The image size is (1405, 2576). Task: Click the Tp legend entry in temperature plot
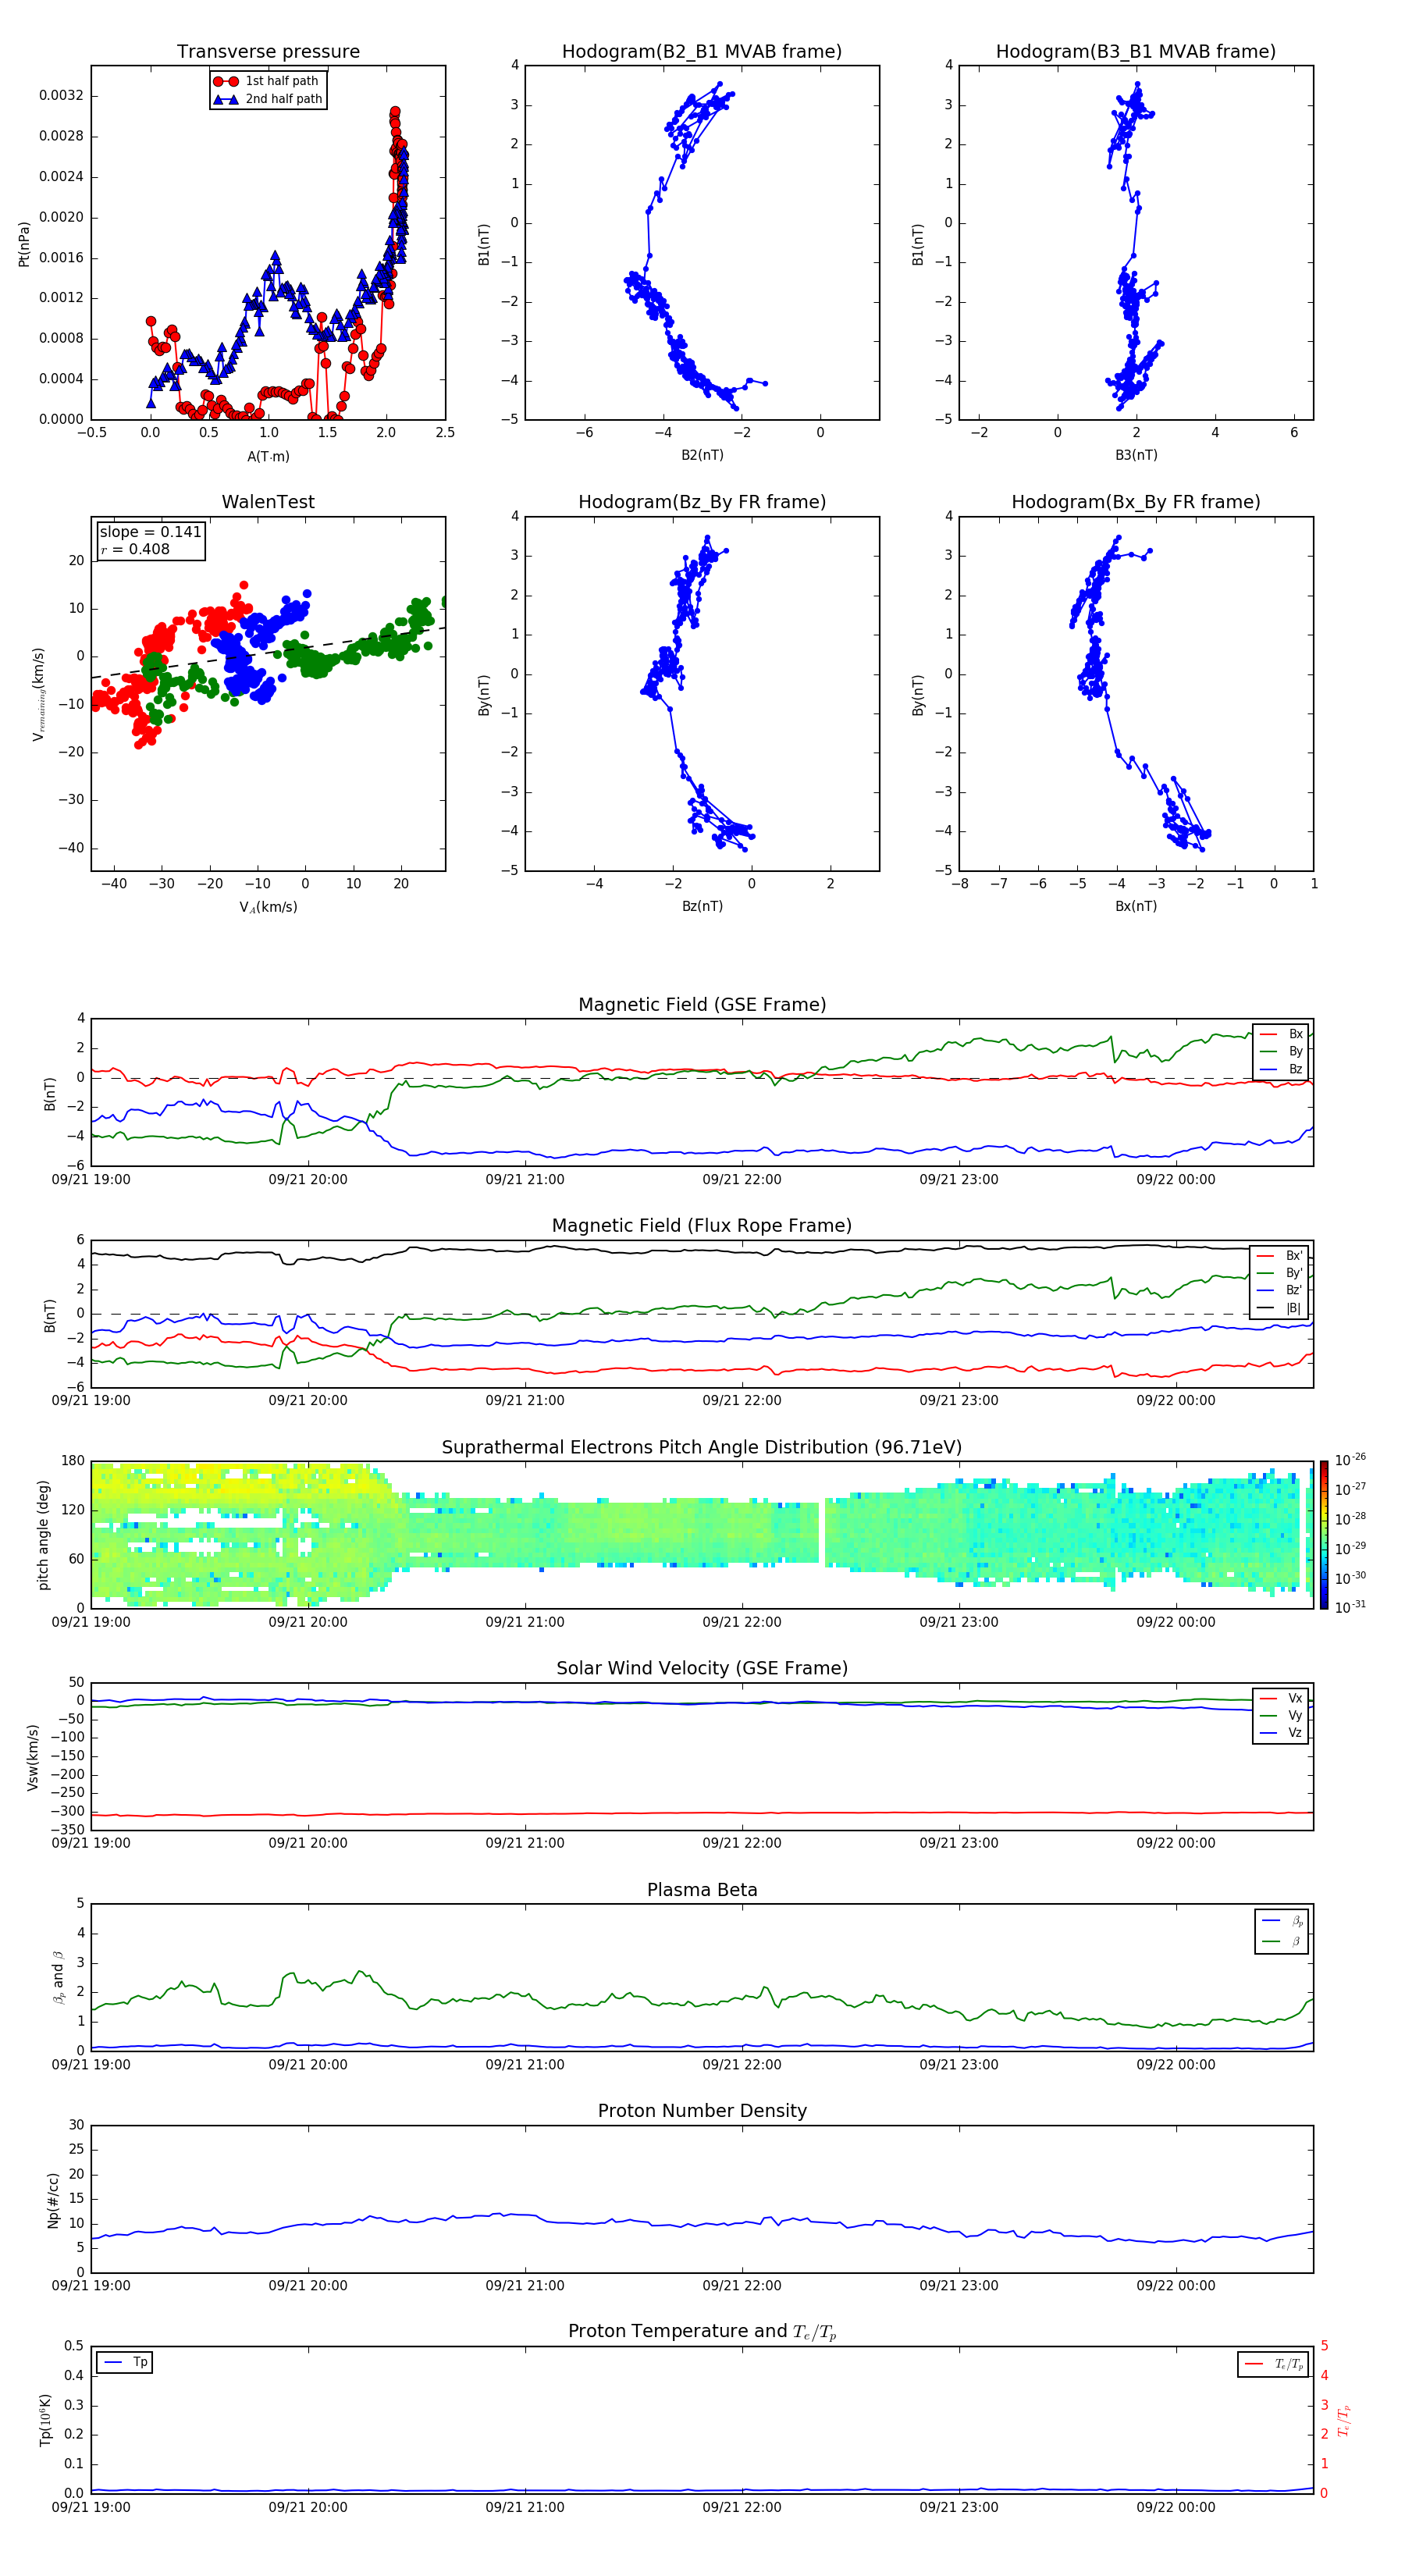pyautogui.click(x=125, y=2363)
